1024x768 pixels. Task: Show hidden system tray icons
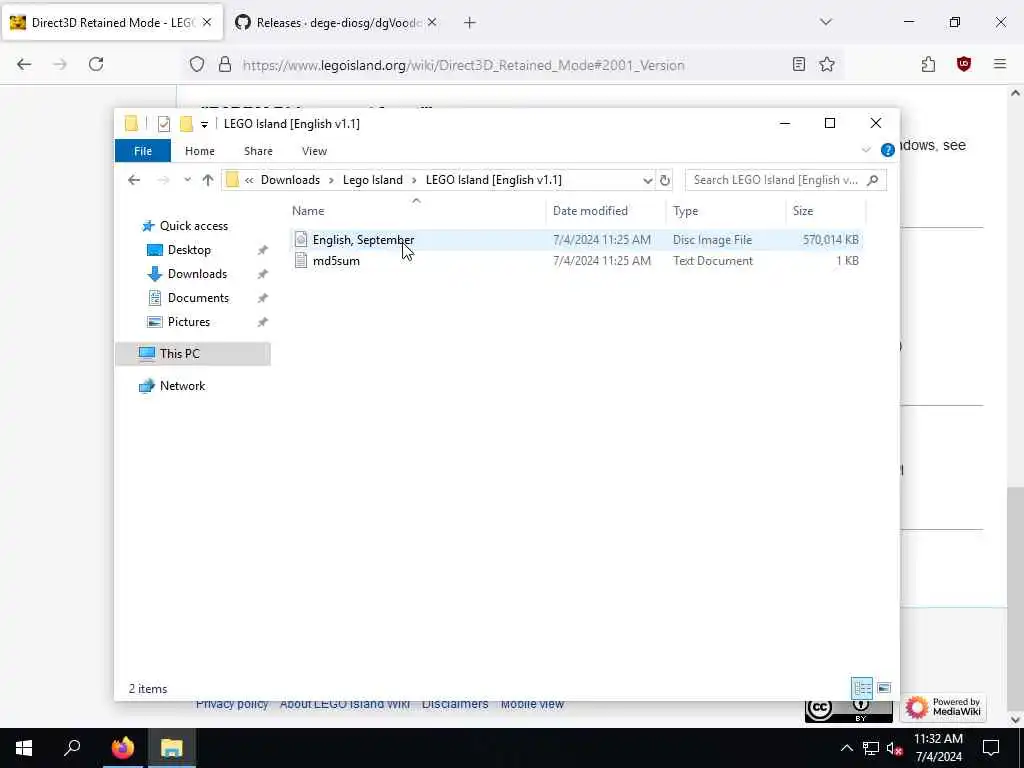846,748
